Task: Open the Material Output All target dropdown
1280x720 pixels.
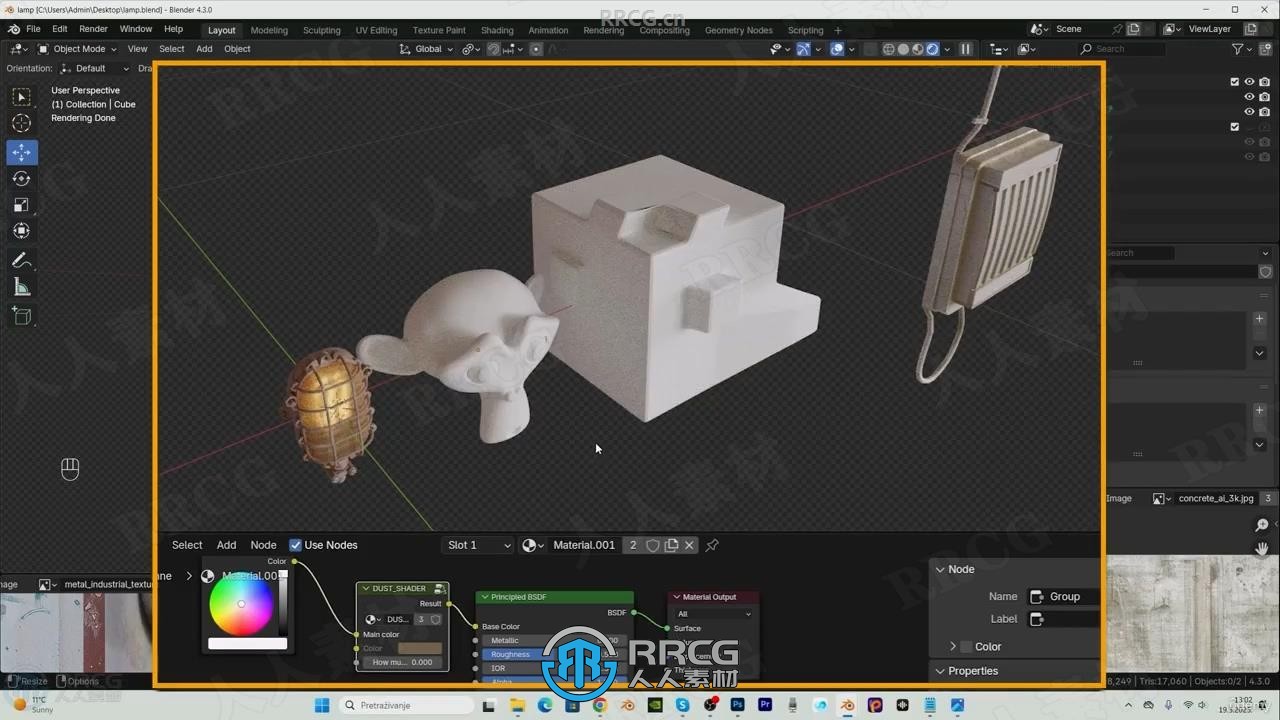Action: (714, 614)
